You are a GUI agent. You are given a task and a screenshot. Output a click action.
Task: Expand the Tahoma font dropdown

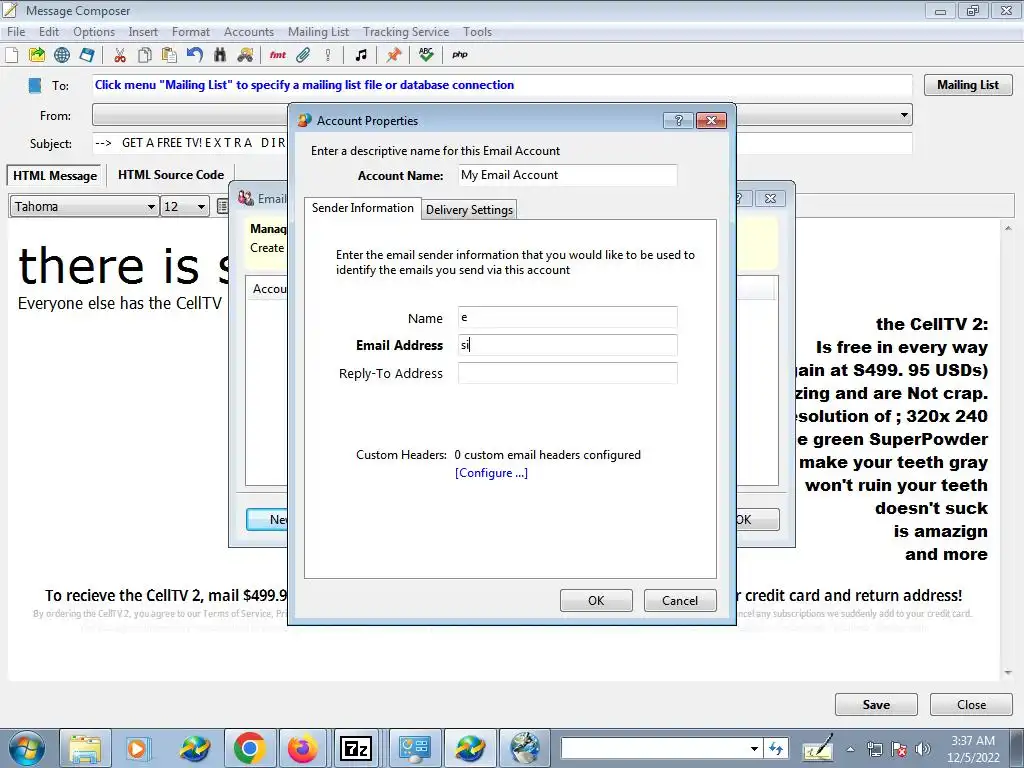tap(151, 207)
